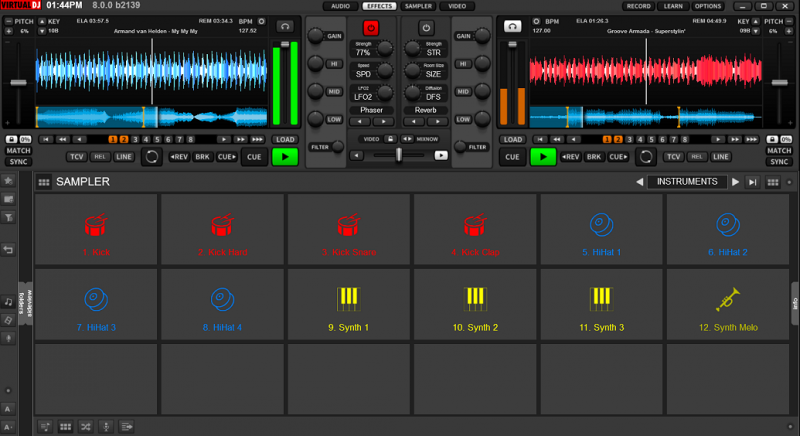Image resolution: width=800 pixels, height=436 pixels.
Task: Click the crossfader handle
Action: (x=399, y=155)
